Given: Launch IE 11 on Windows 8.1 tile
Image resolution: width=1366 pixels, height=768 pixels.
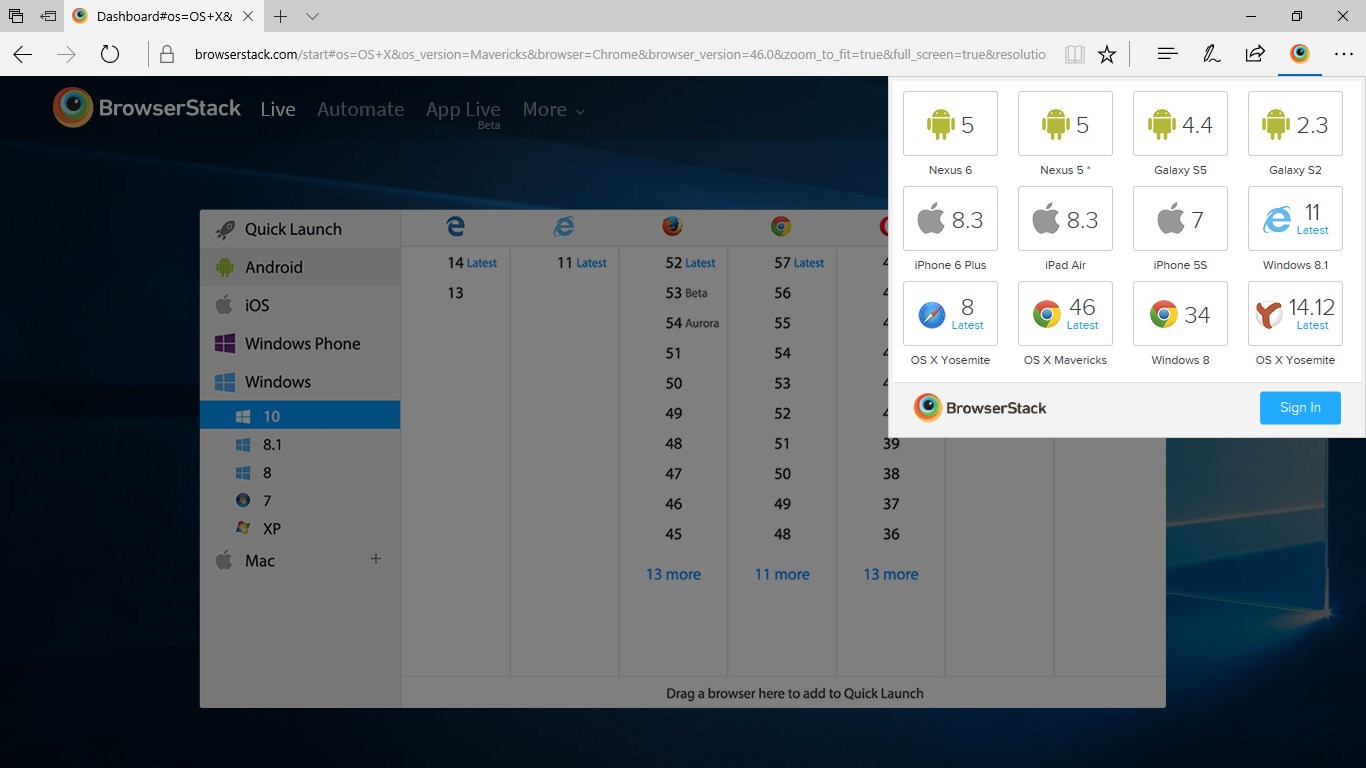Looking at the screenshot, I should (1295, 219).
